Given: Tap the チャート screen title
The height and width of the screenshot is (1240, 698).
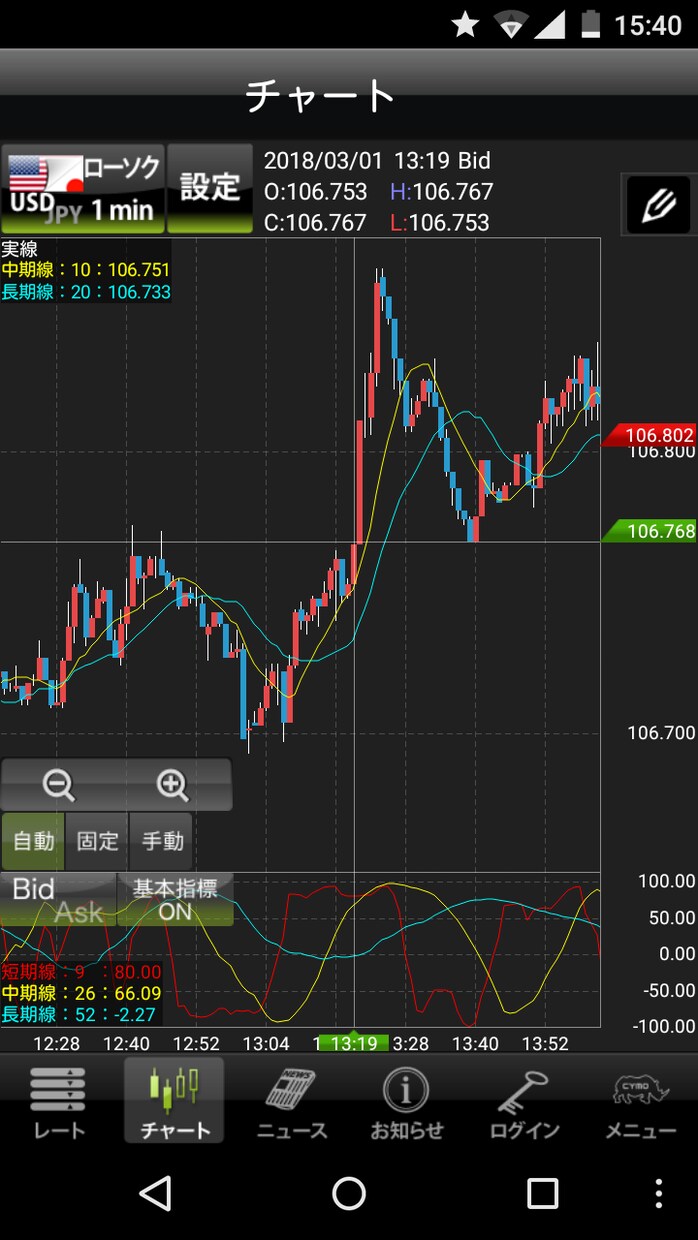Looking at the screenshot, I should pyautogui.click(x=322, y=96).
